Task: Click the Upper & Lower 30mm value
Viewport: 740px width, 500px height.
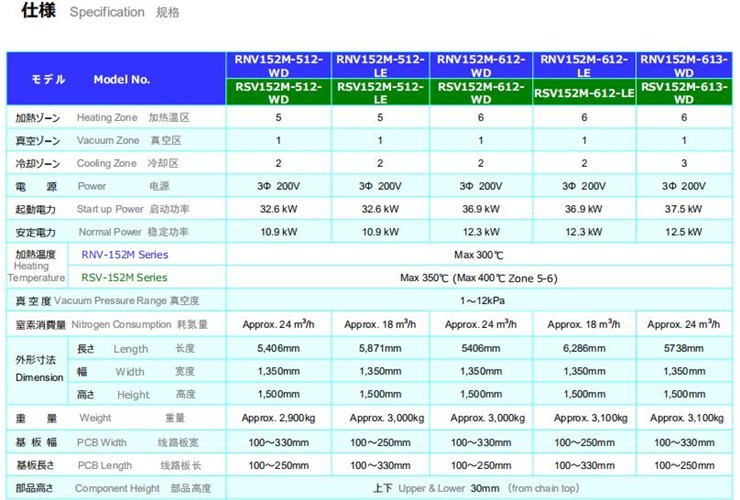Action: (x=476, y=488)
